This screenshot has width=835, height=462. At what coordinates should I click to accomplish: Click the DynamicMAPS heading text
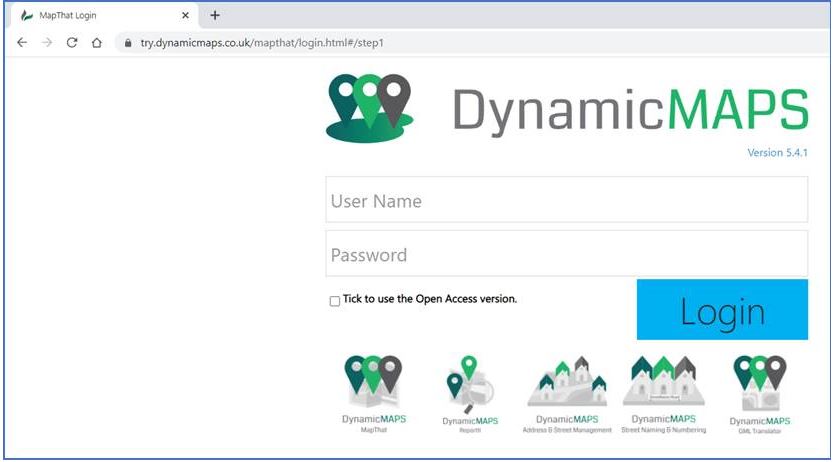631,112
